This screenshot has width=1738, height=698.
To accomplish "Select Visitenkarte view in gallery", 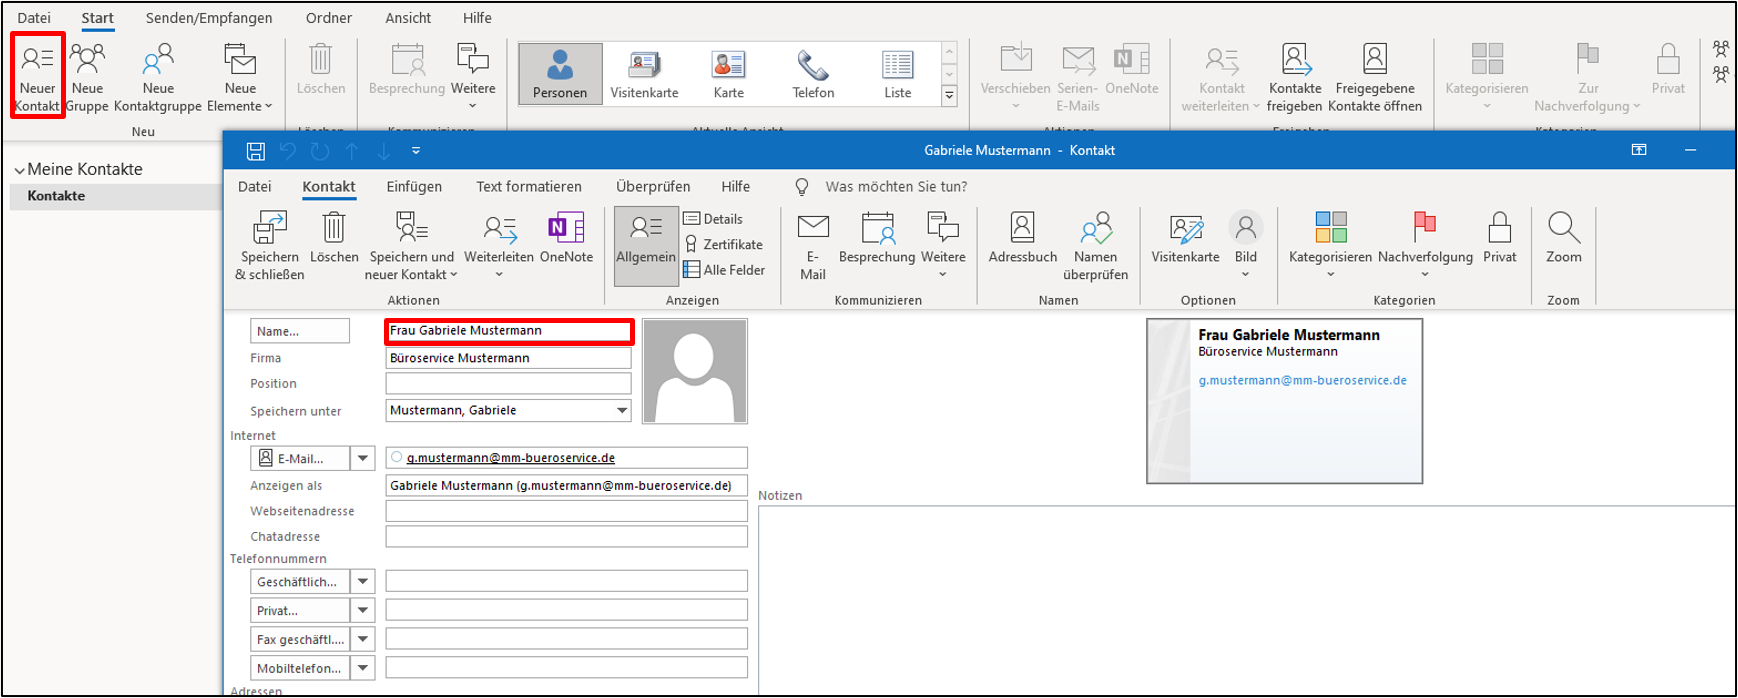I will [644, 73].
